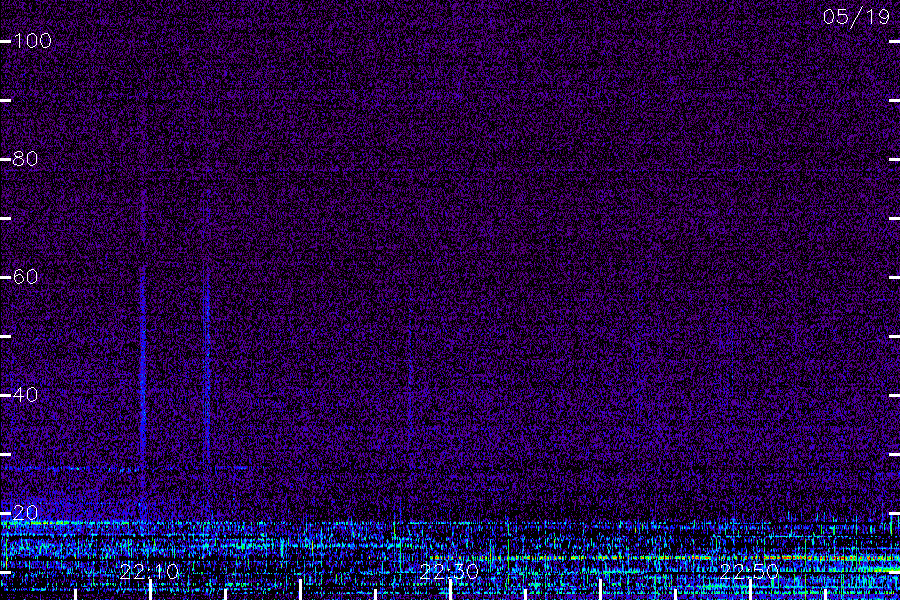This screenshot has height=600, width=900.
Task: Click the 22:10 time label
Action: tap(149, 572)
